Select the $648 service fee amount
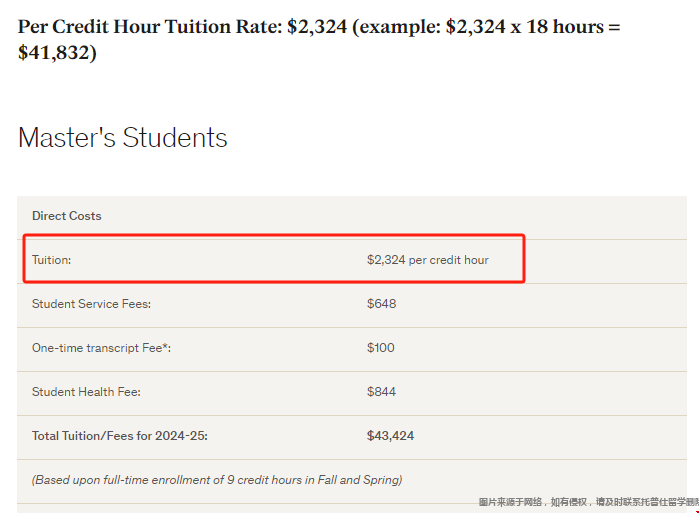Screen dimensions: 699x513 point(381,304)
